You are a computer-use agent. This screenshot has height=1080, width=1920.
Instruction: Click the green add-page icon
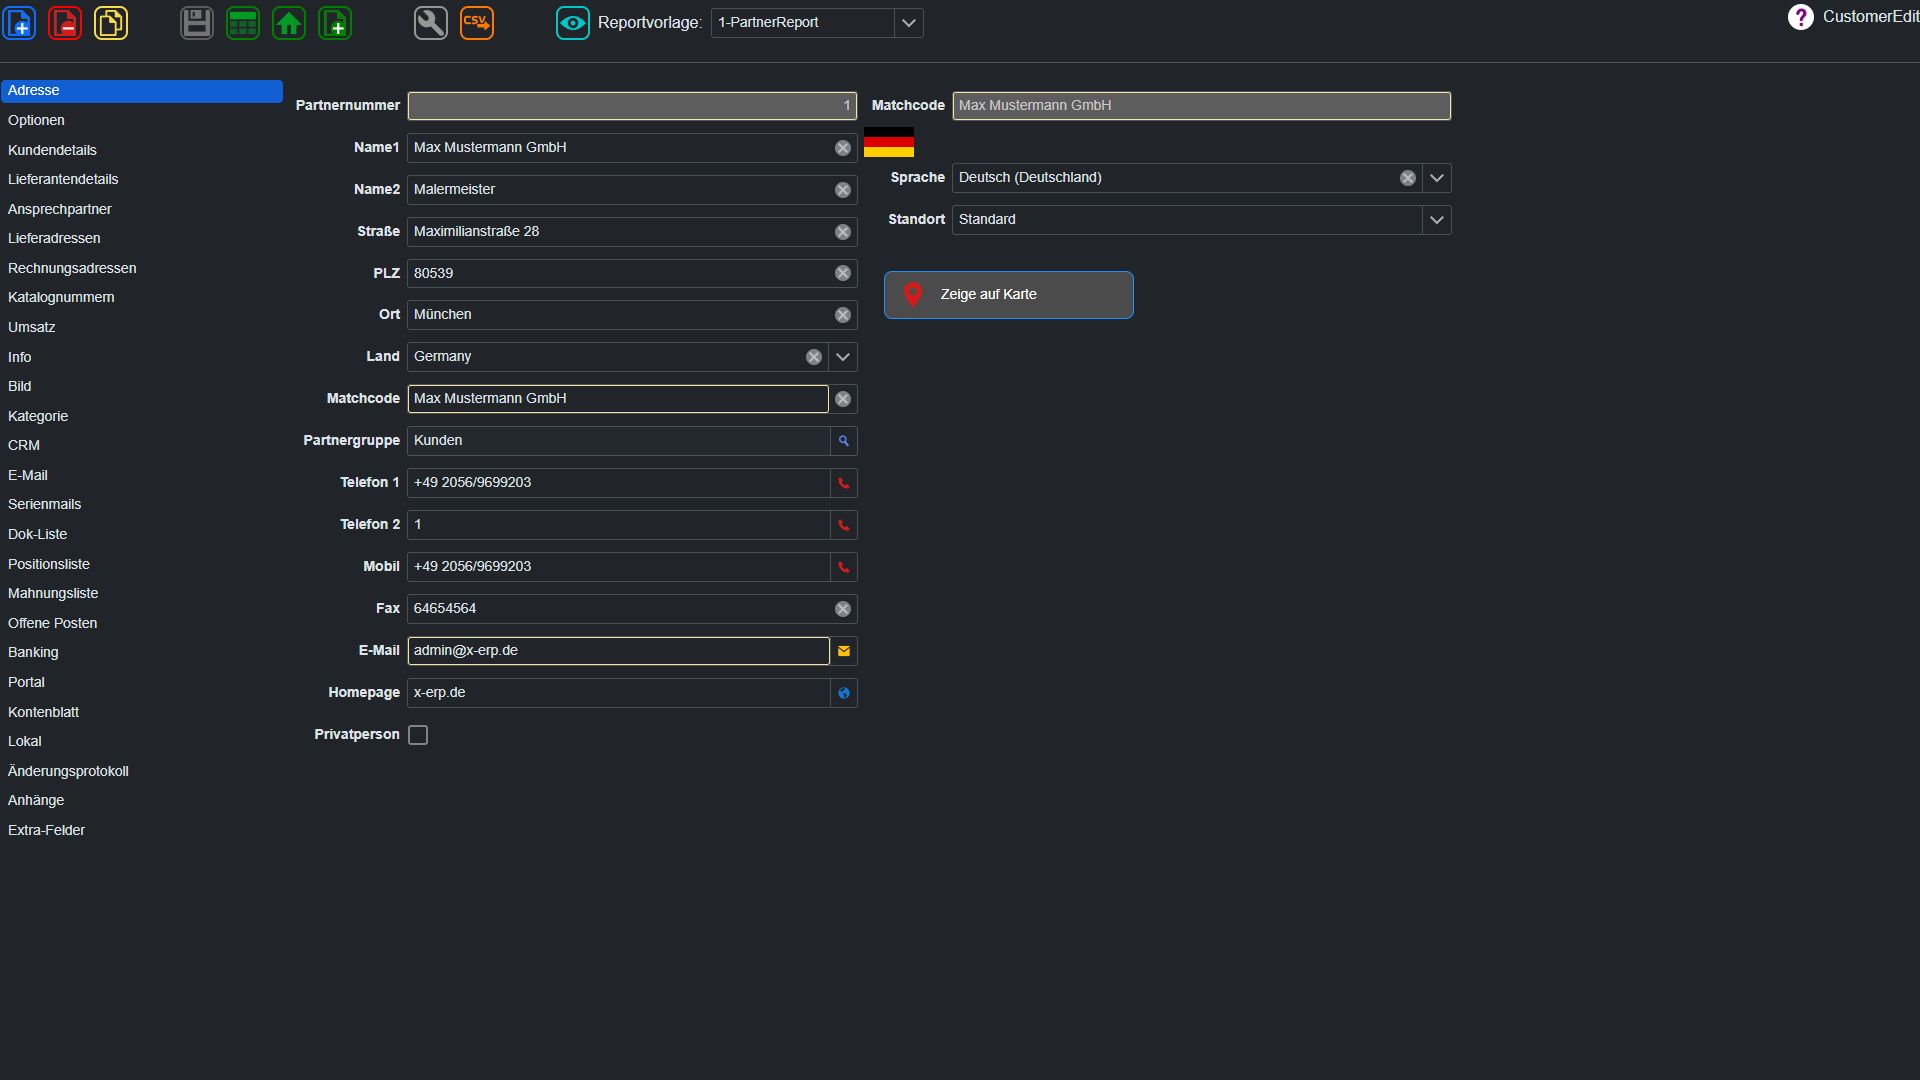point(335,23)
